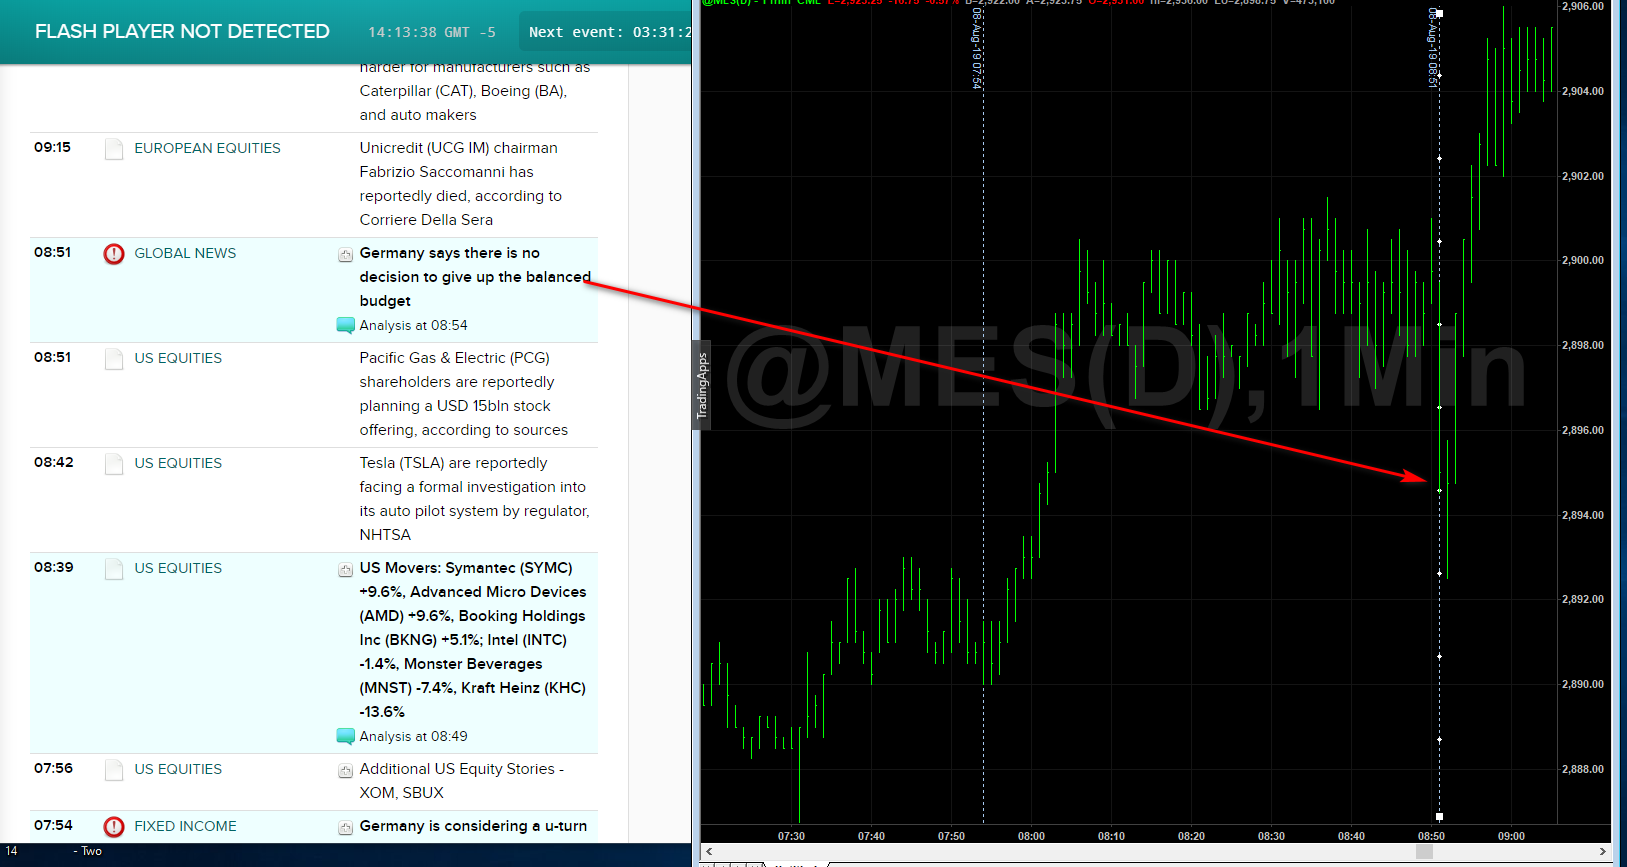Expand the US Movers Symantec story

tap(345, 570)
